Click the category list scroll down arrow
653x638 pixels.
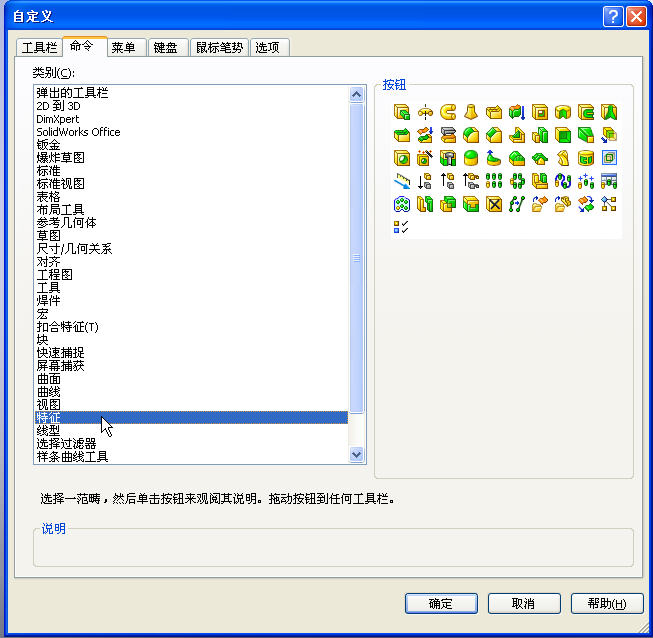(356, 454)
